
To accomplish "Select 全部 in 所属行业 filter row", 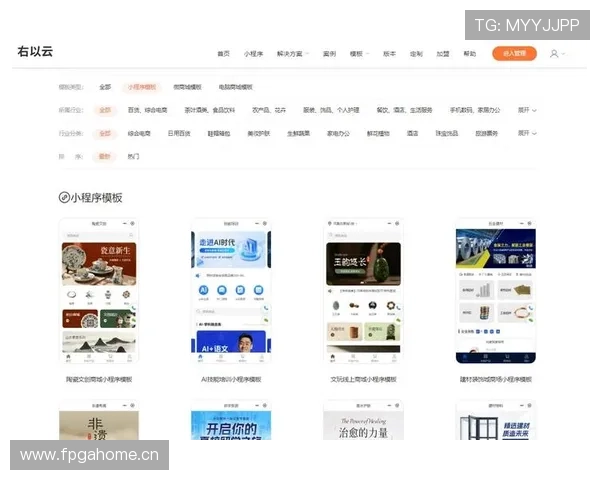I will click(x=105, y=110).
